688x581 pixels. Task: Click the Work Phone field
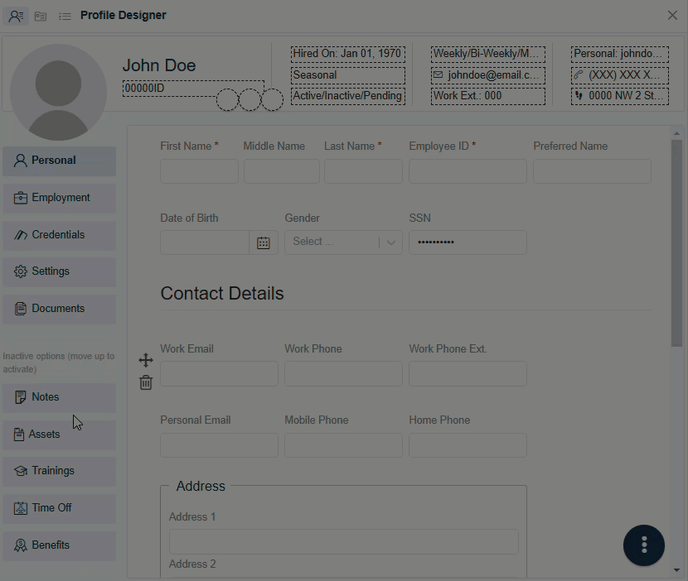point(343,374)
